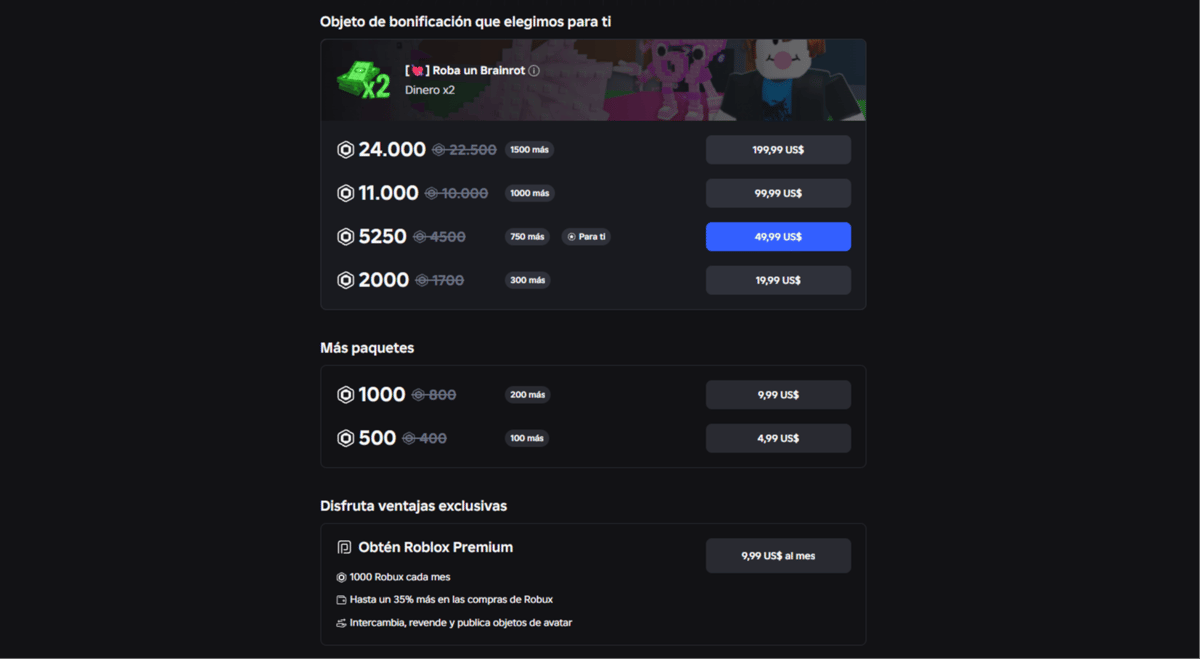
Task: Click the Robux icon next to 11.000
Action: point(346,193)
